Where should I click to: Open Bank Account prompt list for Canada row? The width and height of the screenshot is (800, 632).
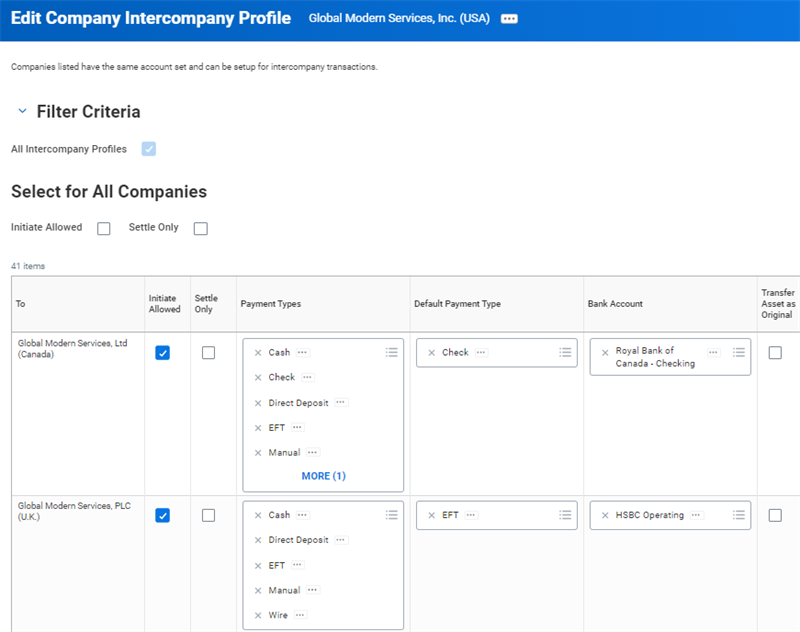[x=738, y=352]
